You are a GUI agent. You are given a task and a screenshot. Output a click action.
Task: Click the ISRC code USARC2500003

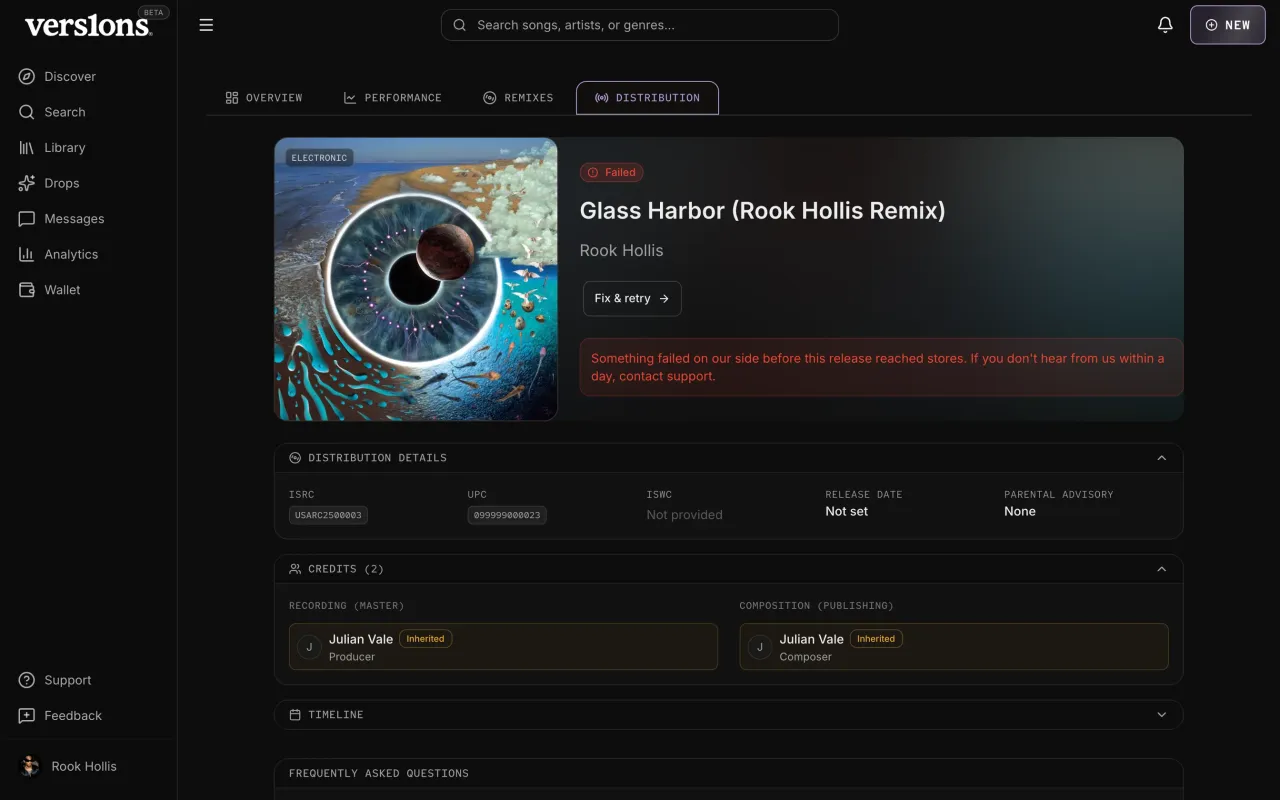328,515
